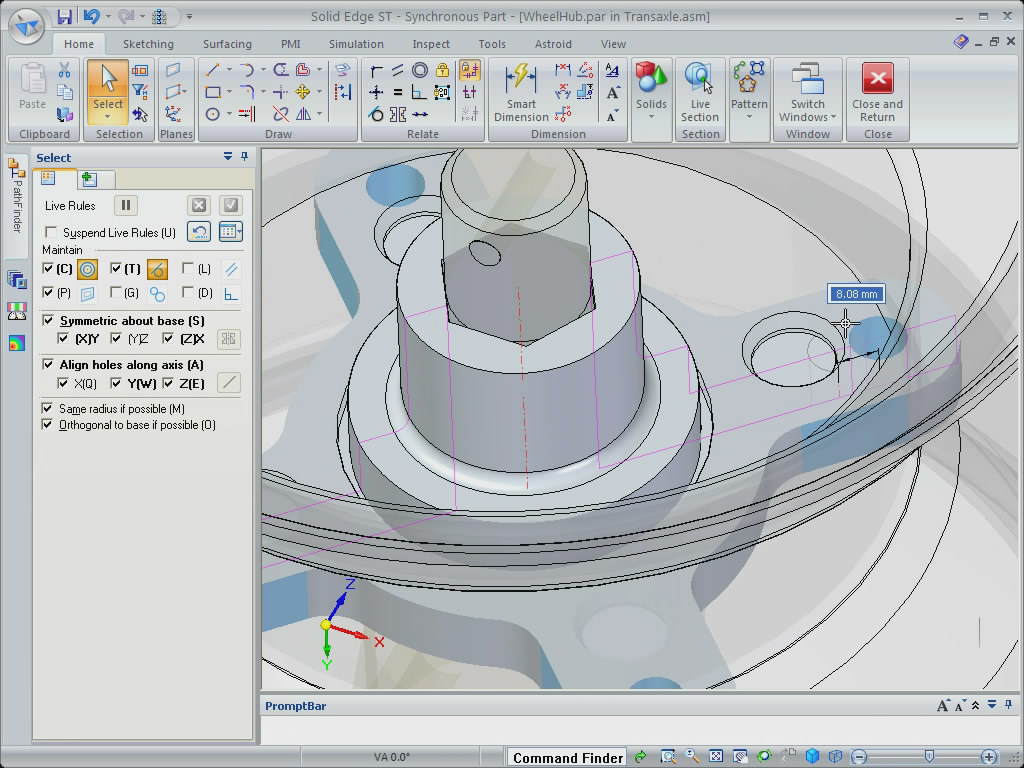The height and width of the screenshot is (768, 1024).
Task: Toggle Symmetric about base (S) checkbox
Action: point(48,321)
